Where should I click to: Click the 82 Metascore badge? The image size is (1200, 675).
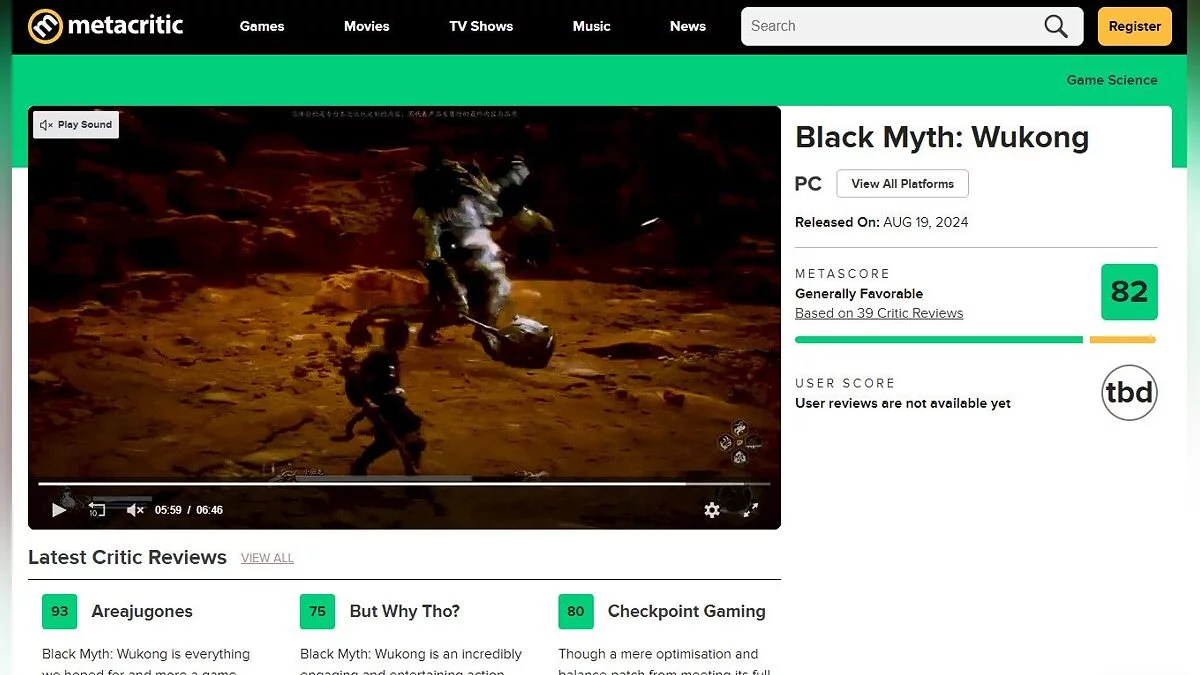click(1129, 292)
